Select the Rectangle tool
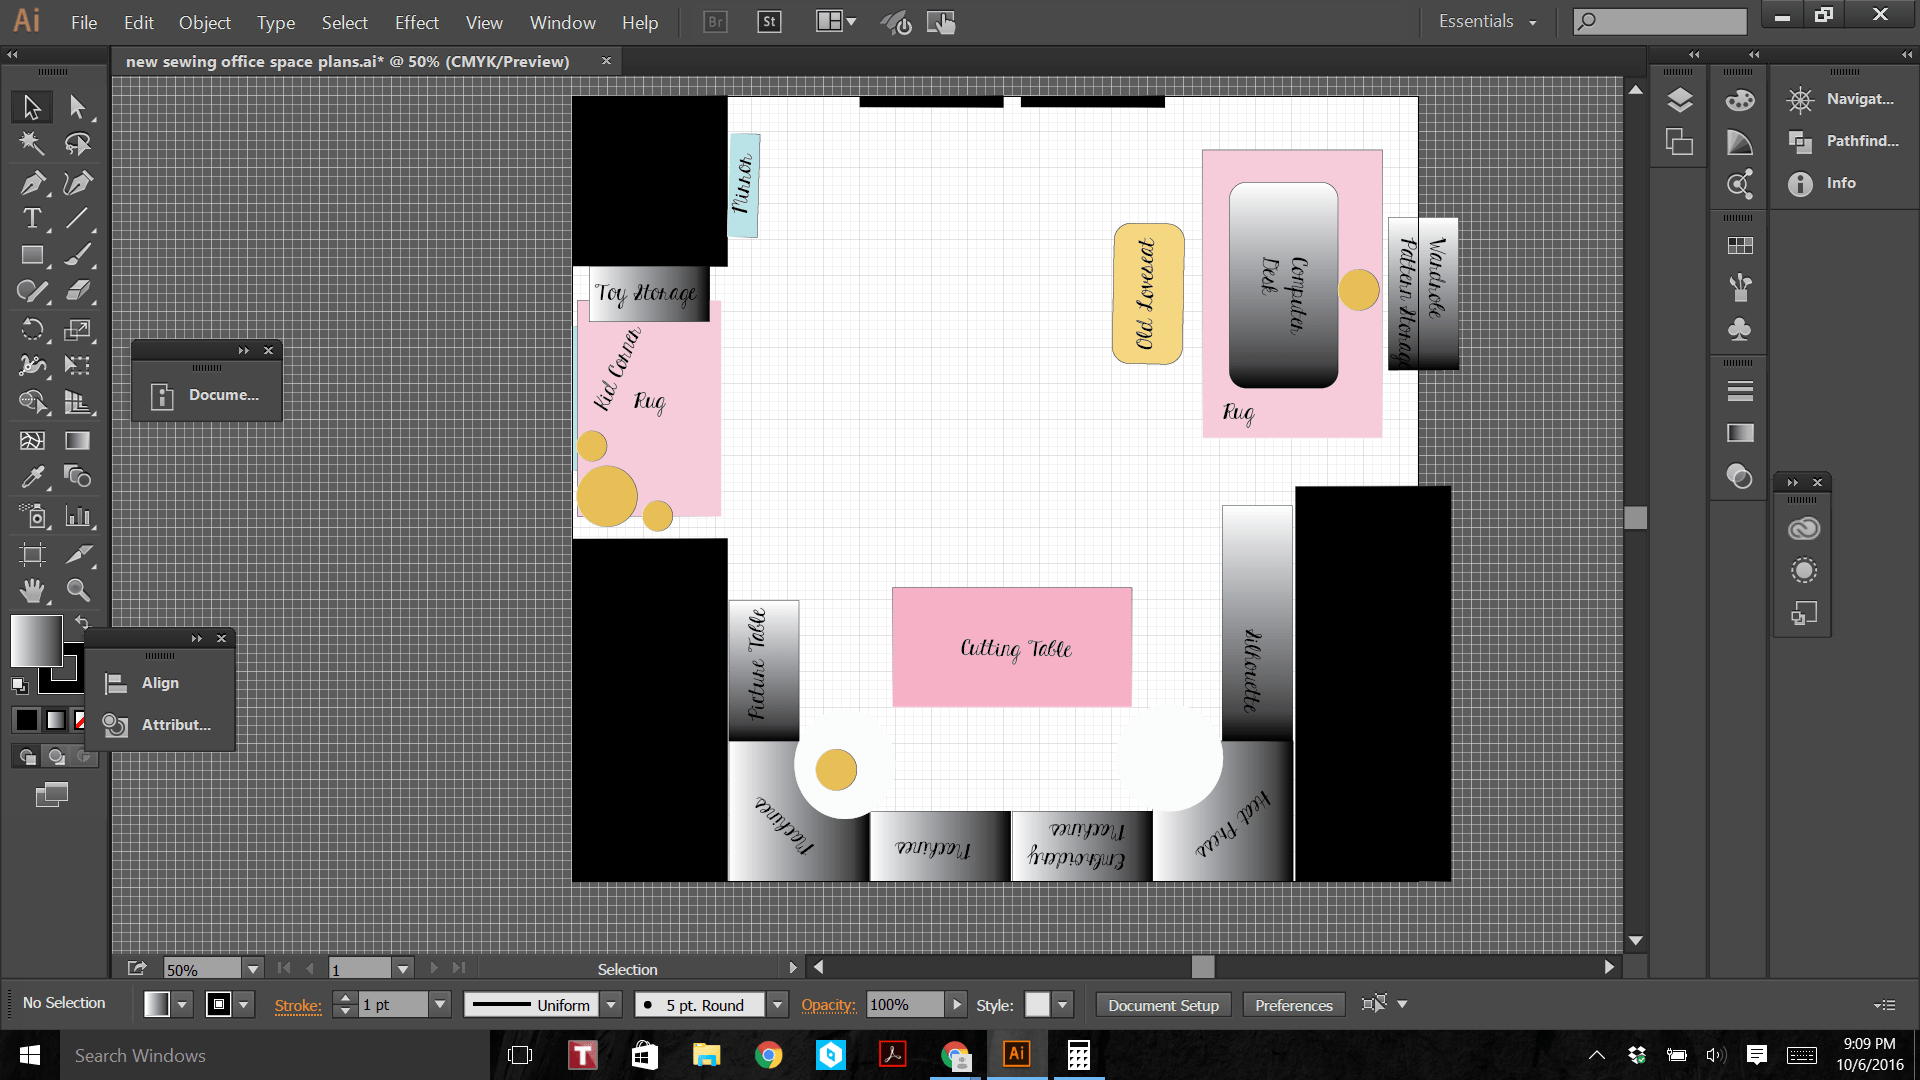This screenshot has width=1920, height=1080. pos(32,256)
